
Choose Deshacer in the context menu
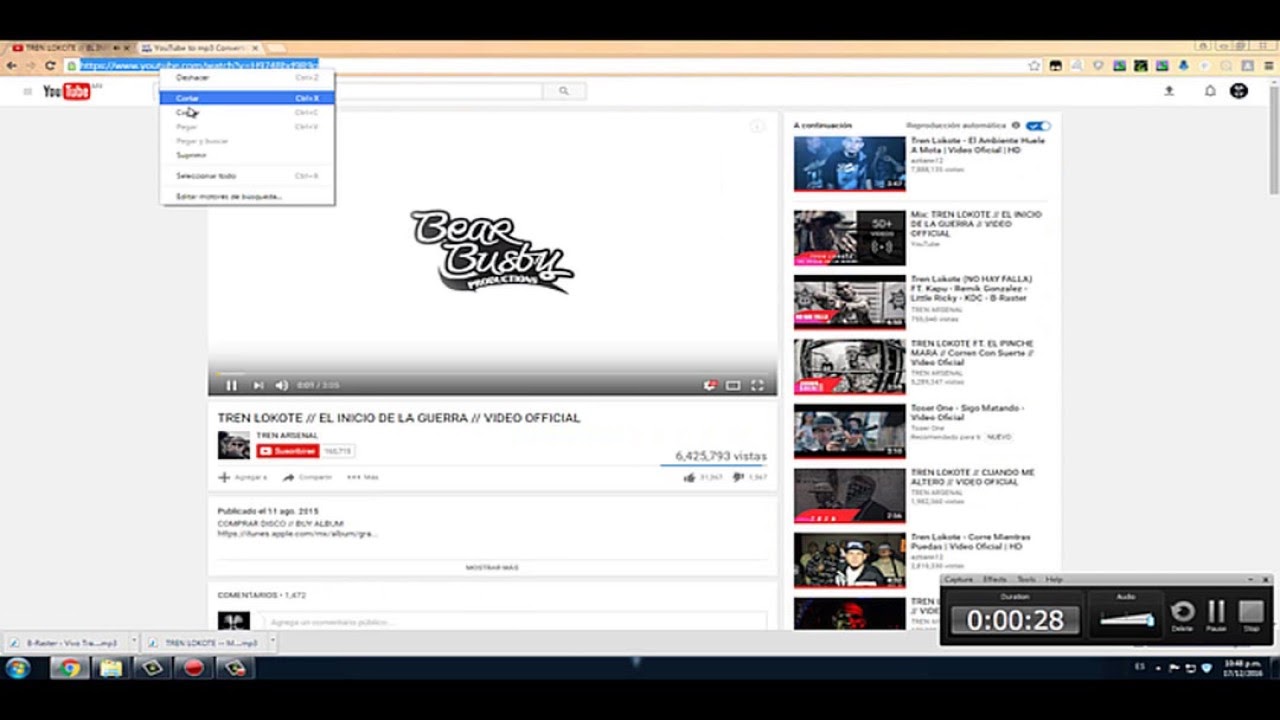[247, 77]
